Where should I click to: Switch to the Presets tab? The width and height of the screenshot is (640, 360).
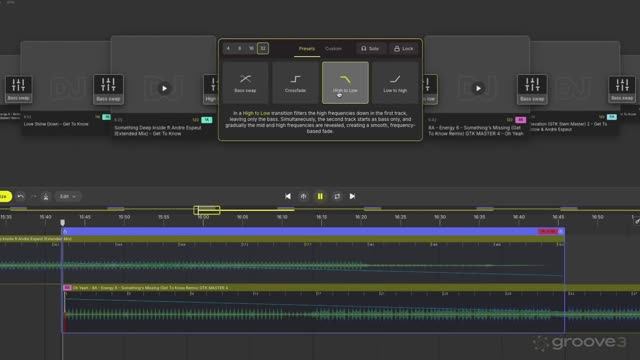[x=307, y=49]
